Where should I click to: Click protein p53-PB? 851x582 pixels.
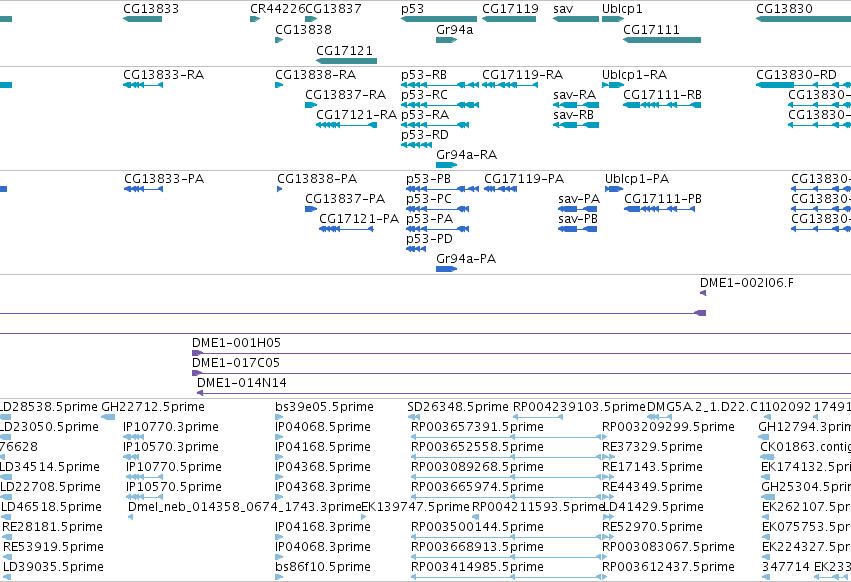coord(428,179)
